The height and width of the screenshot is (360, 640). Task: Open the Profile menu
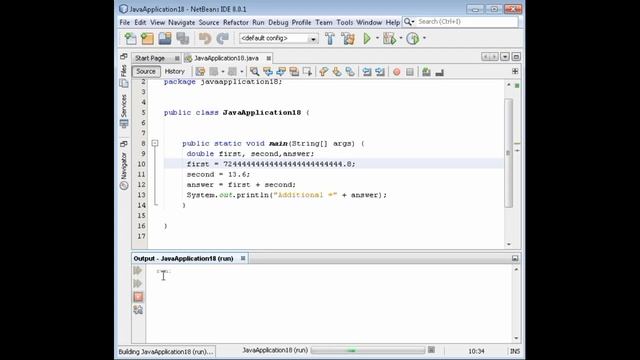(302, 22)
